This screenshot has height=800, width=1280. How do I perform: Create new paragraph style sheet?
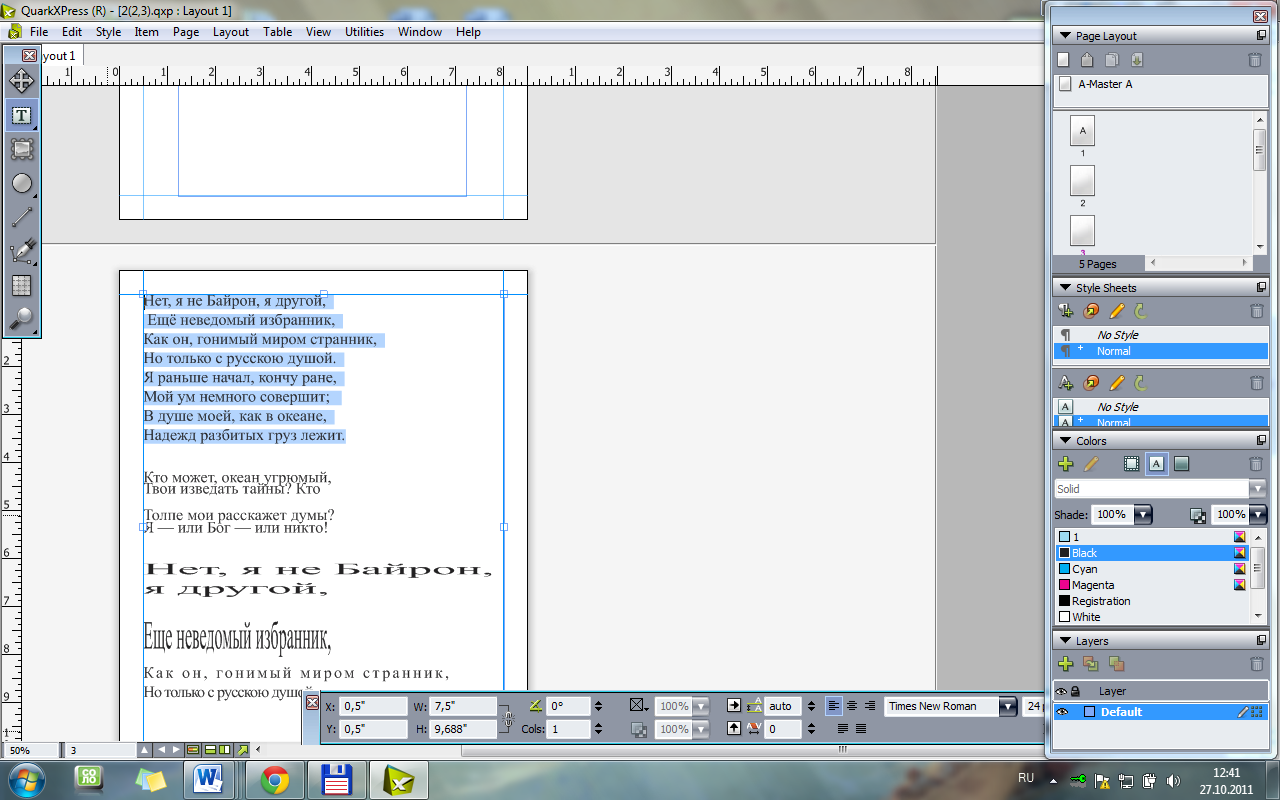1065,311
